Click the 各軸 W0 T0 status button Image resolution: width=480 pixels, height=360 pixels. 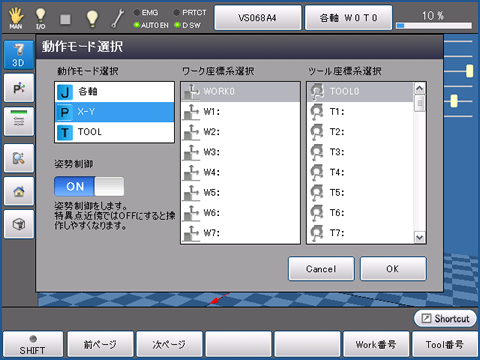click(348, 18)
